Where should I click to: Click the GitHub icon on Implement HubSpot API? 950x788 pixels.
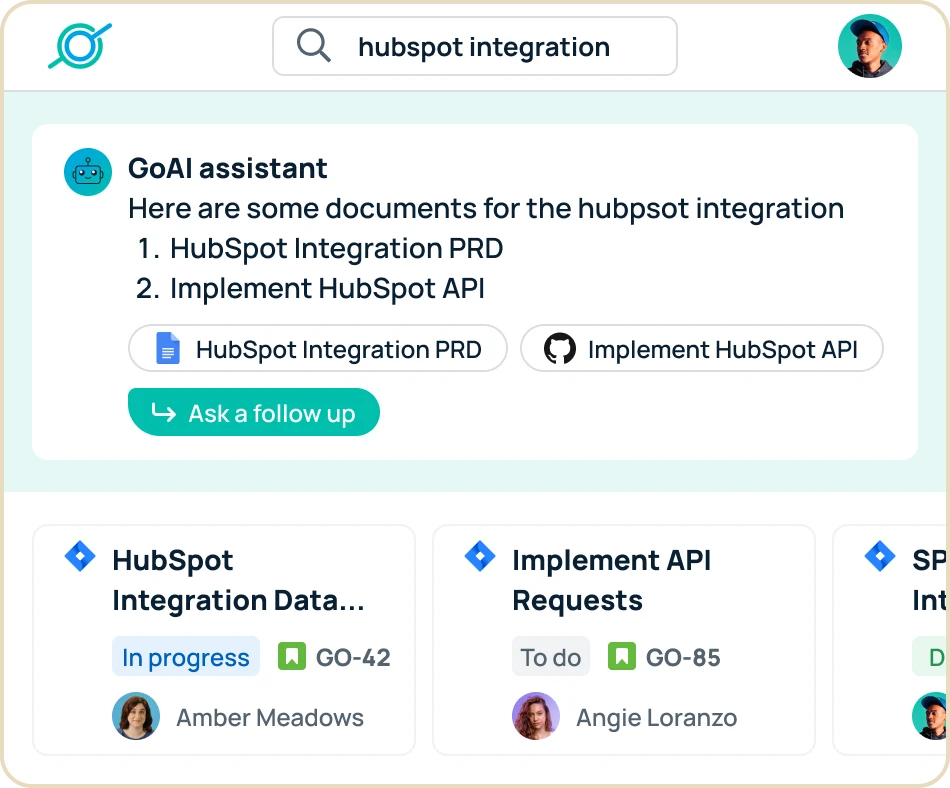(560, 348)
